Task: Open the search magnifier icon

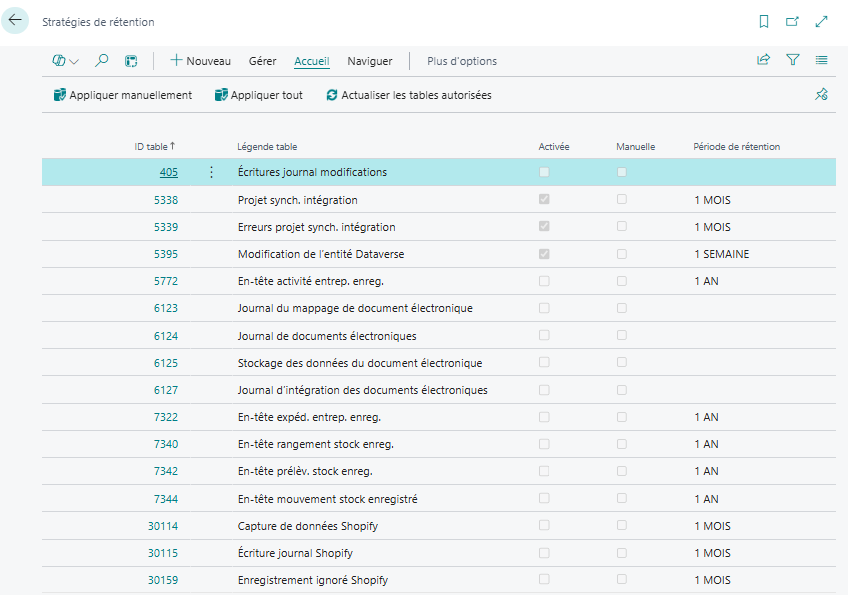Action: point(101,61)
